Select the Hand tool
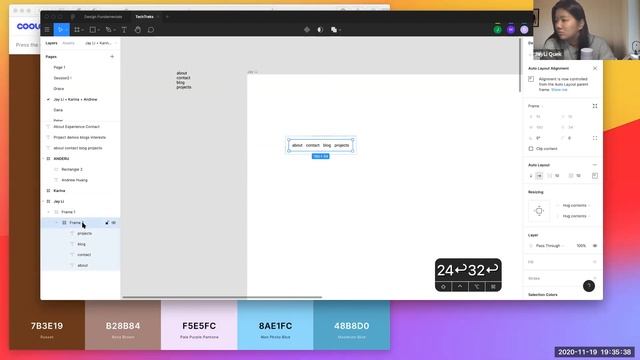Image resolution: width=640 pixels, height=360 pixels. [138, 29]
